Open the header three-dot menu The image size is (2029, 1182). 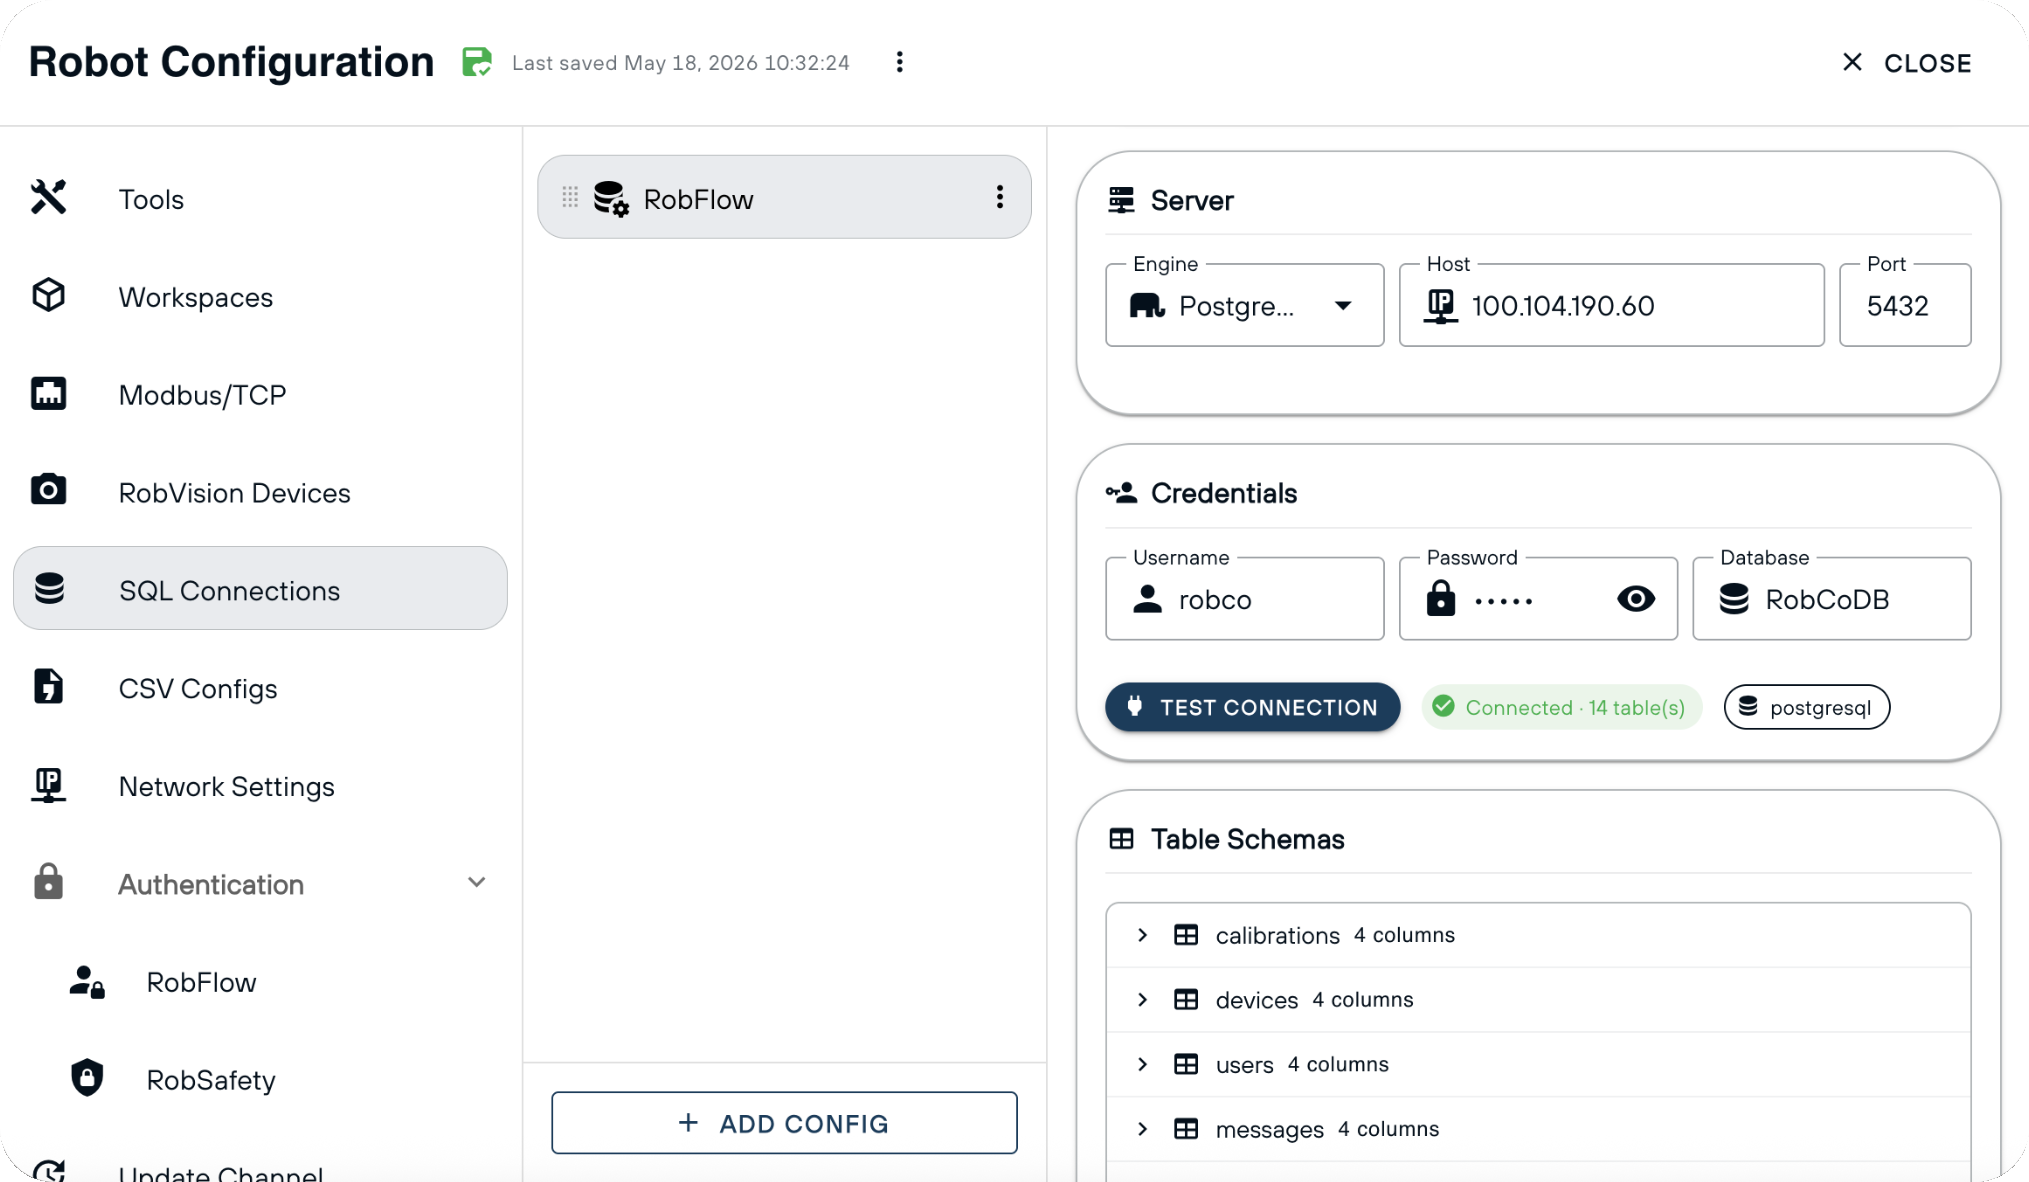[x=900, y=62]
